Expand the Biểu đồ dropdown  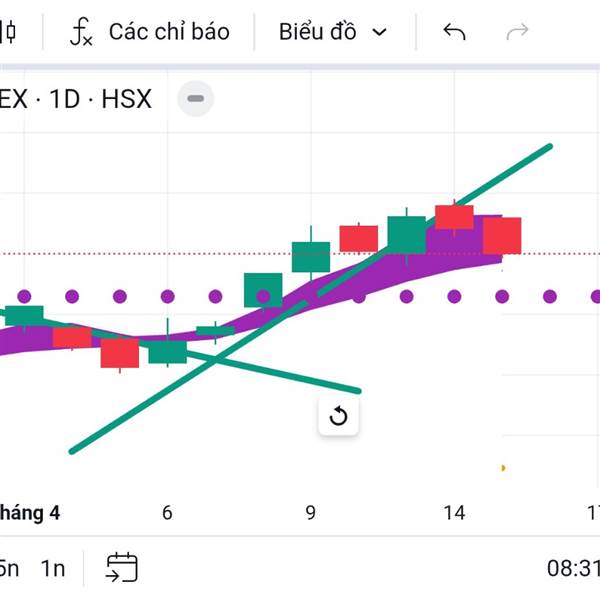(x=332, y=32)
